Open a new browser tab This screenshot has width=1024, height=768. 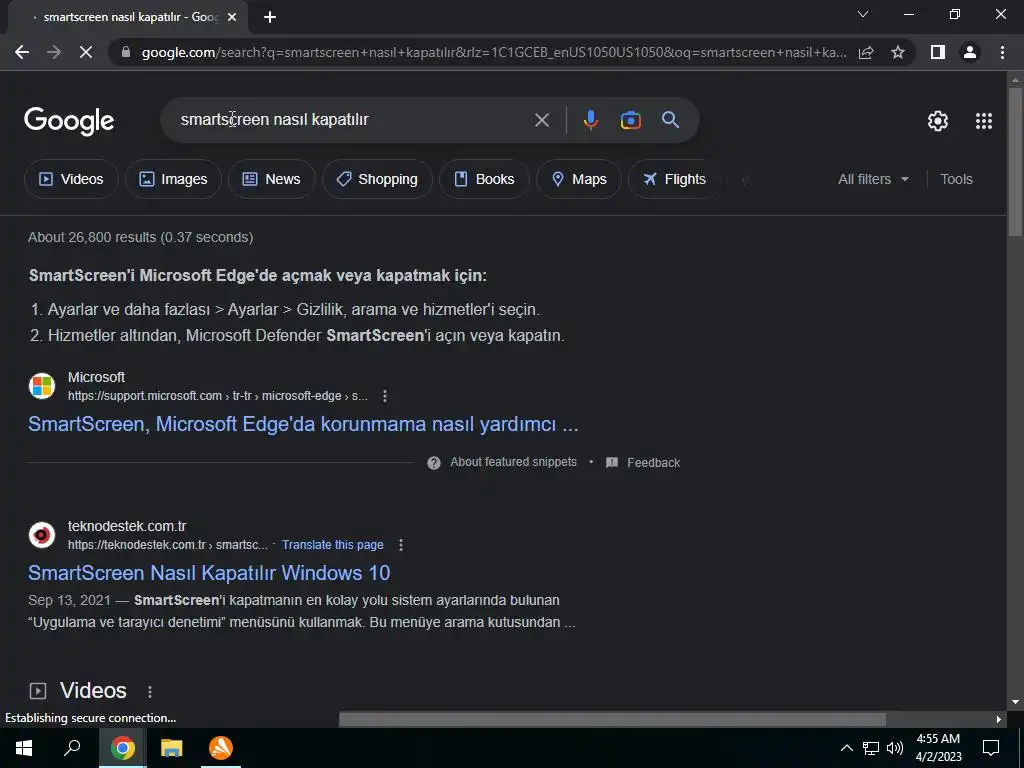(270, 17)
